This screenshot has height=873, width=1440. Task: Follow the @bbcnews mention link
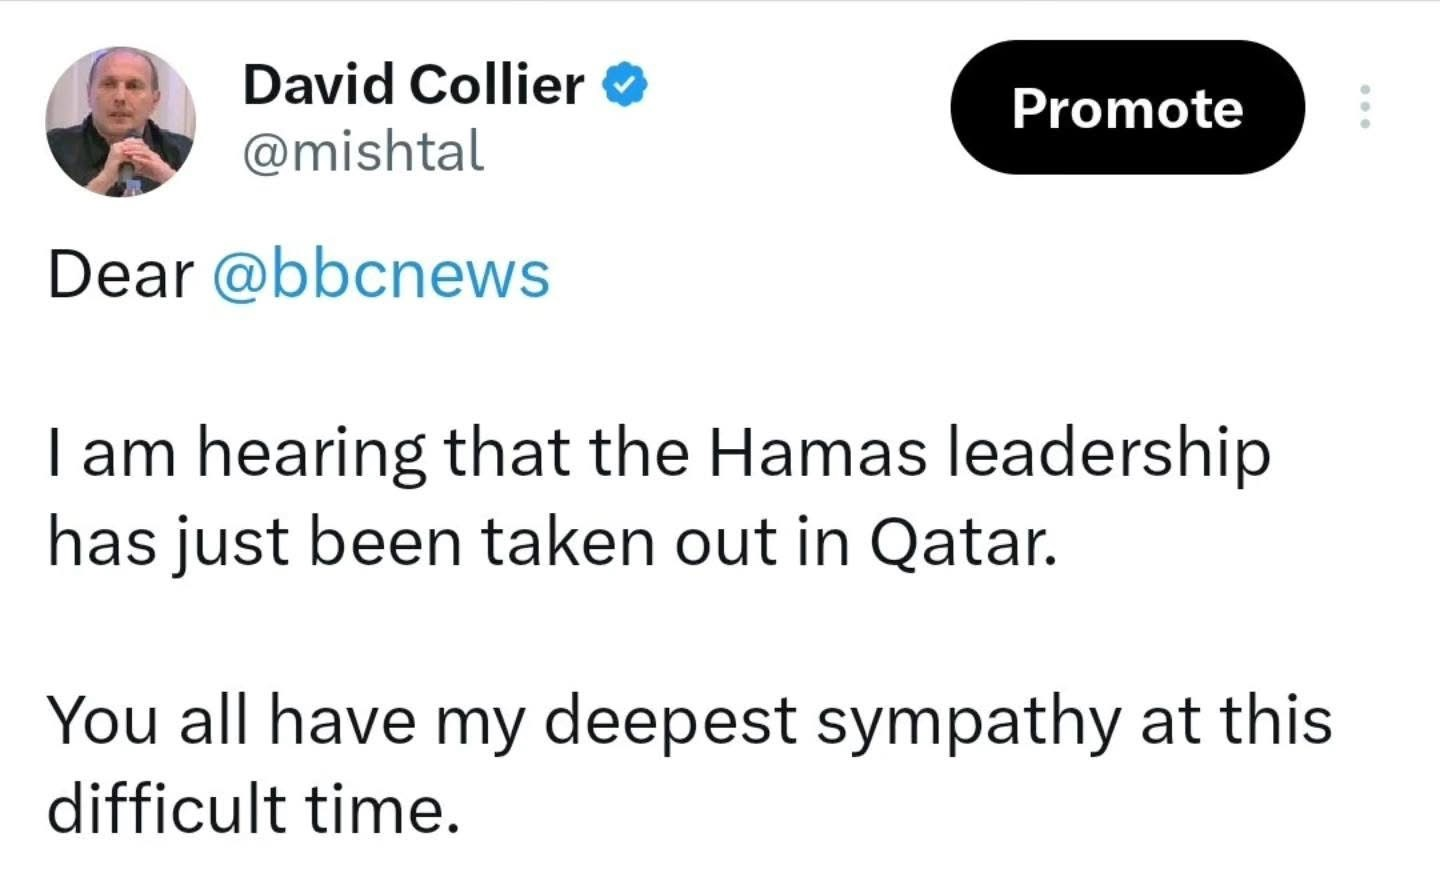coord(381,275)
